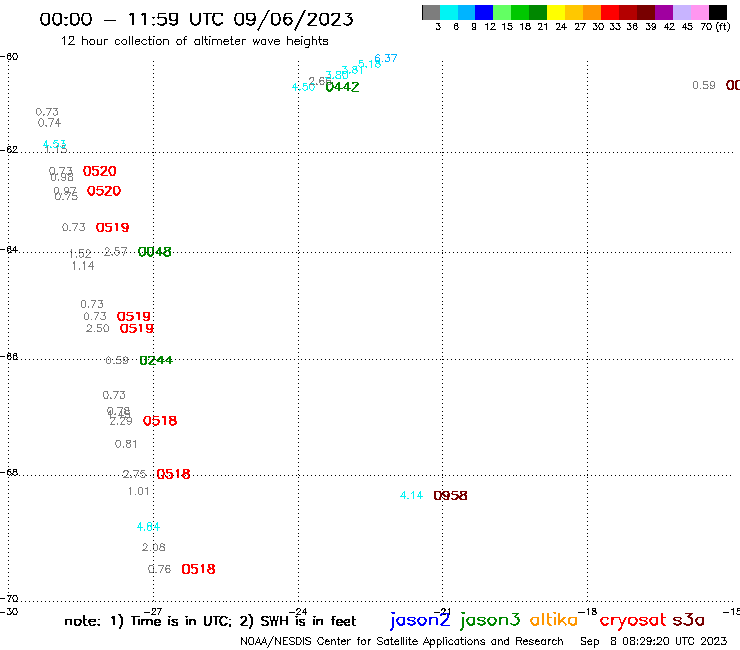This screenshot has width=740, height=650.
Task: Click the 's3a' satellite legend label
Action: [x=688, y=620]
